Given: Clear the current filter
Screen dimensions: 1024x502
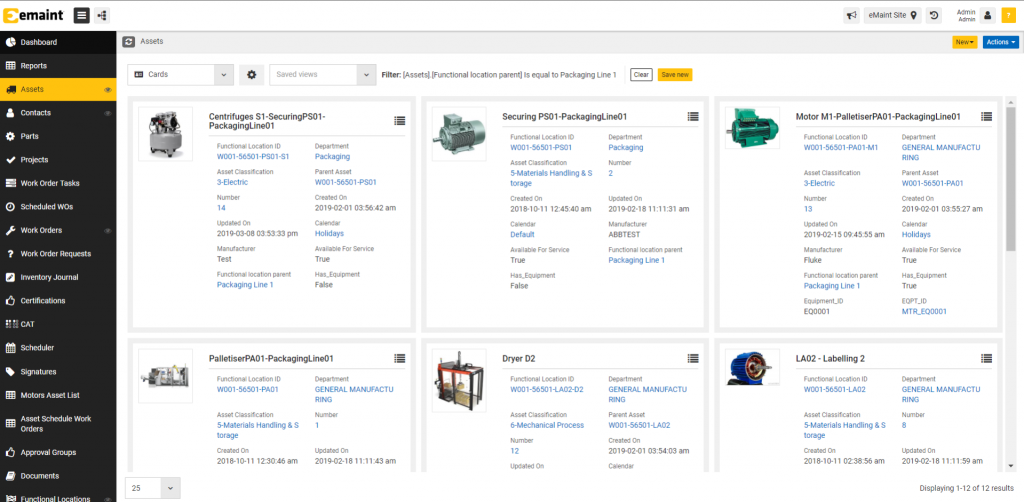Looking at the screenshot, I should [x=641, y=75].
